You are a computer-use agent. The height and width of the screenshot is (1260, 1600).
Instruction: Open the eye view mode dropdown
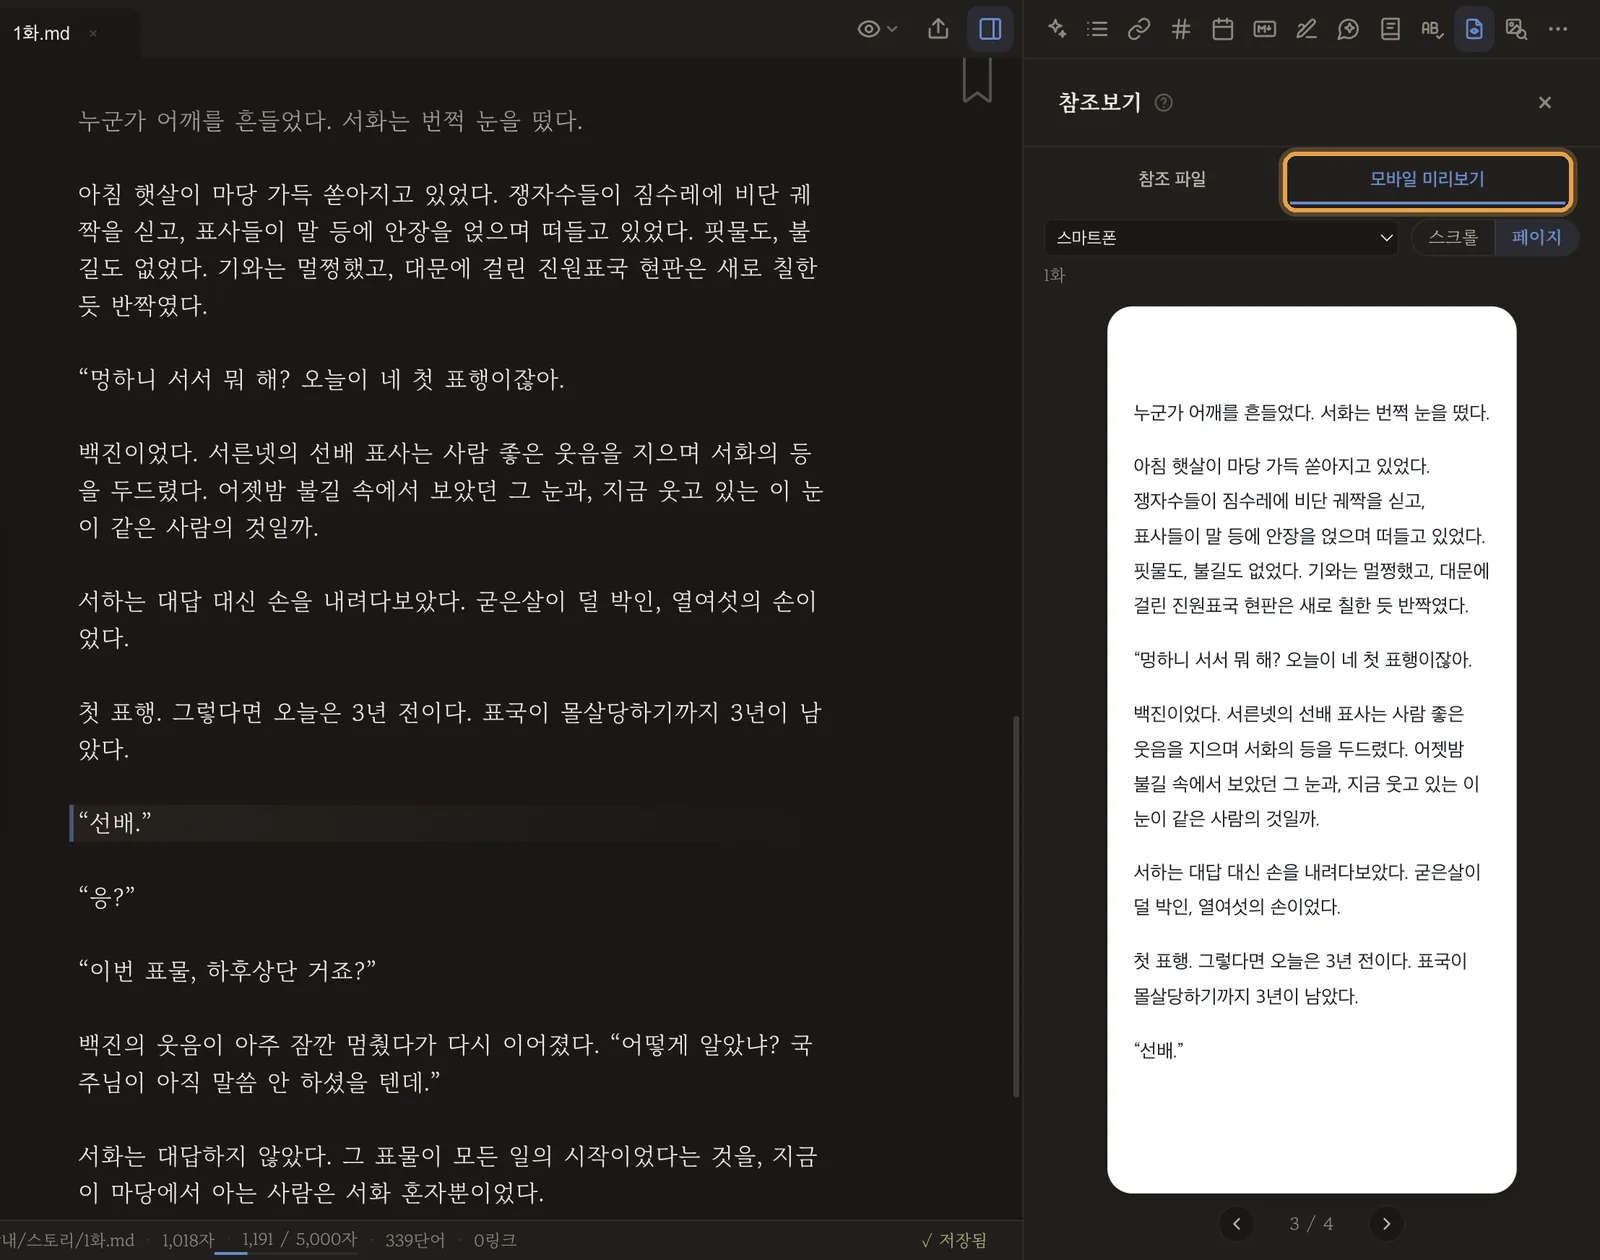(x=877, y=29)
